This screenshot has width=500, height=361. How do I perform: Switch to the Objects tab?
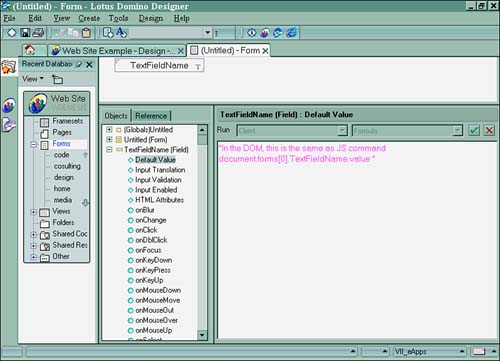pos(116,116)
